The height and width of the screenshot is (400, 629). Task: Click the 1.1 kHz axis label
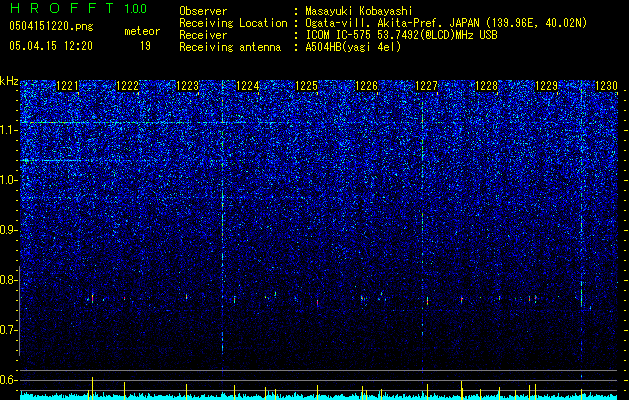click(x=8, y=130)
